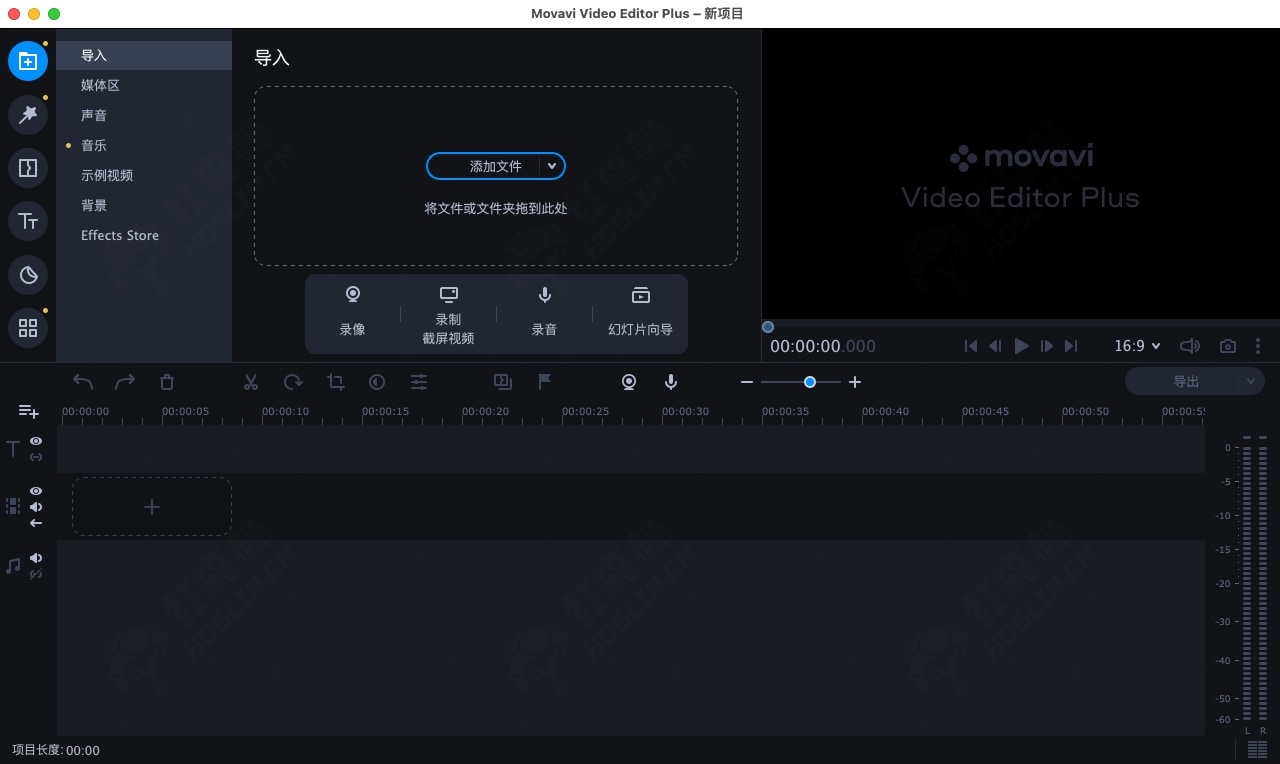1280x764 pixels.
Task: Open the 16:9 aspect ratio dropdown
Action: tap(1138, 346)
